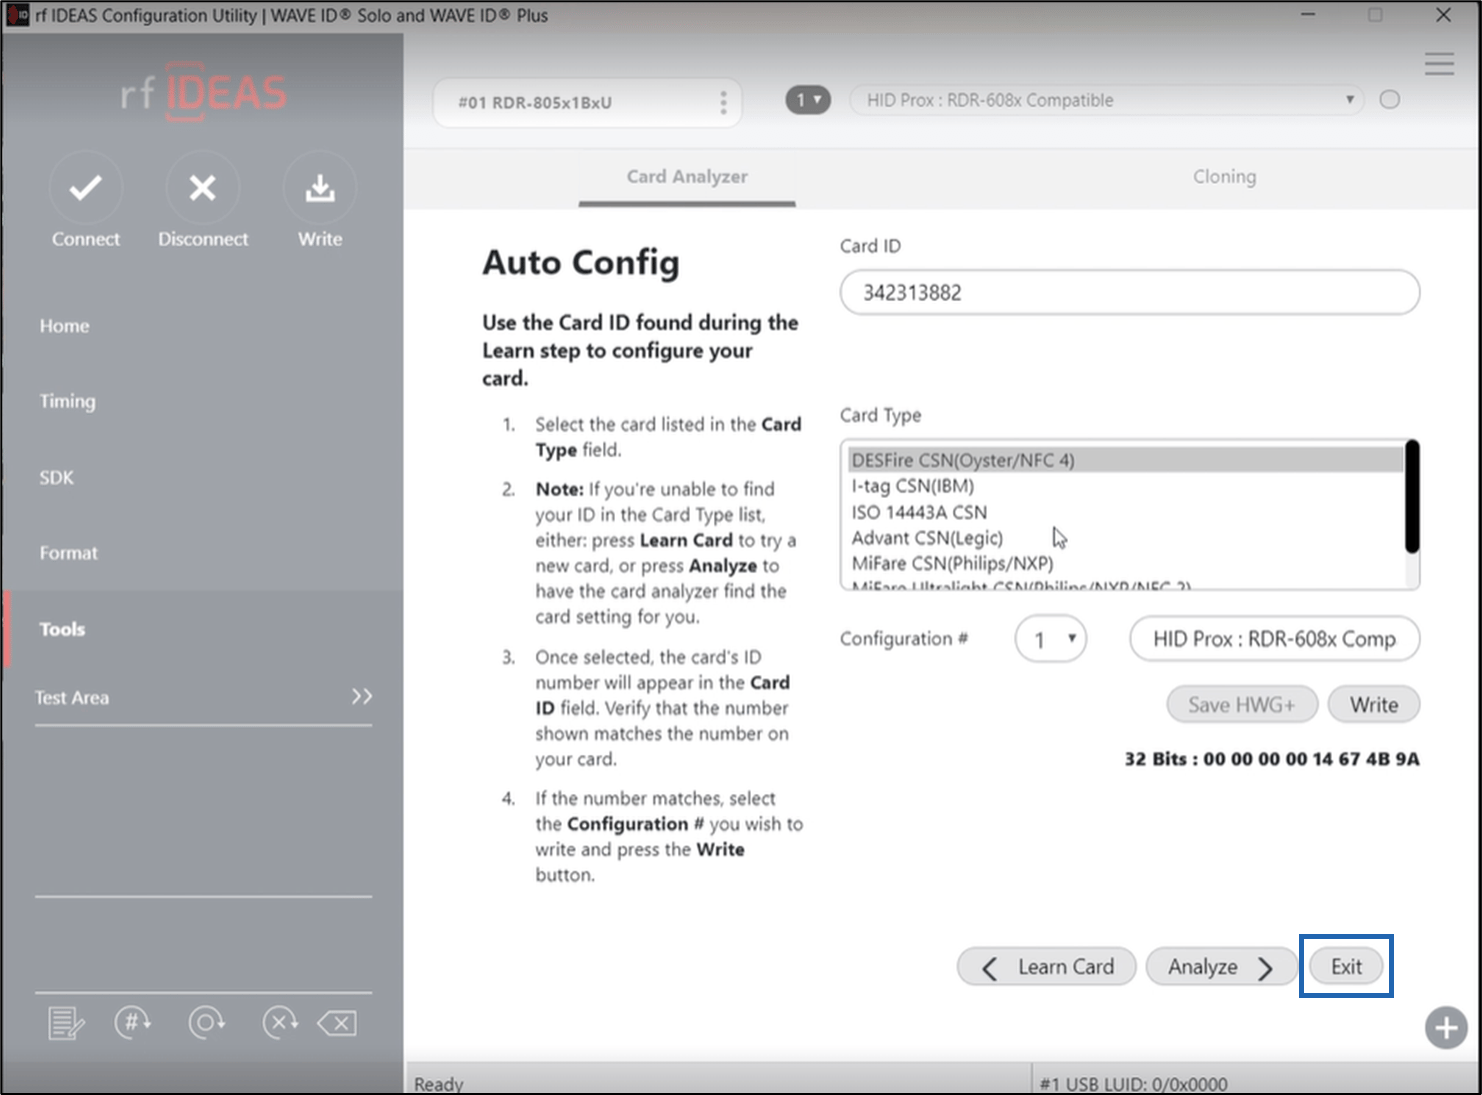Open the Home section
Screen dimensions: 1482x1095
pyautogui.click(x=64, y=326)
